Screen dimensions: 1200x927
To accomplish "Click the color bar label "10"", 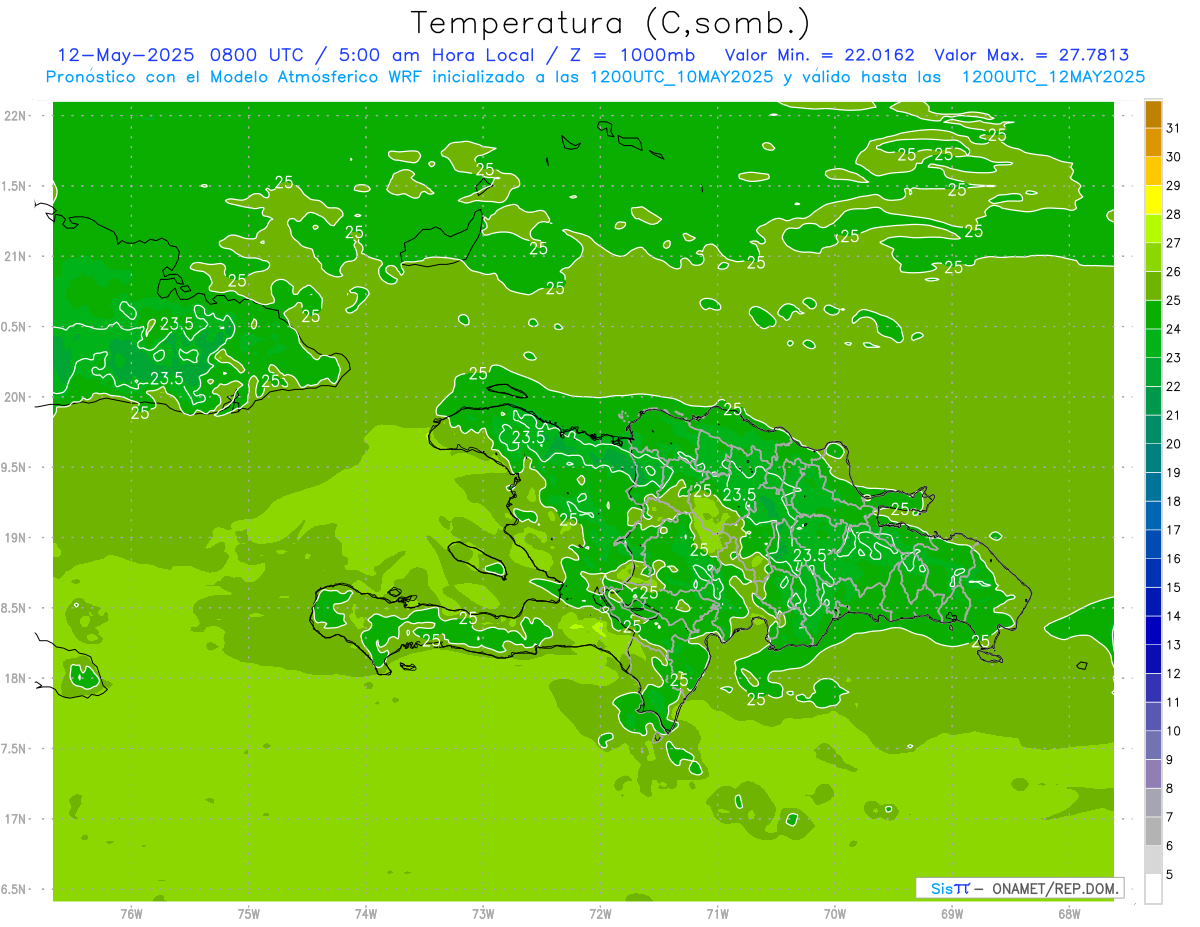I will (x=1174, y=731).
